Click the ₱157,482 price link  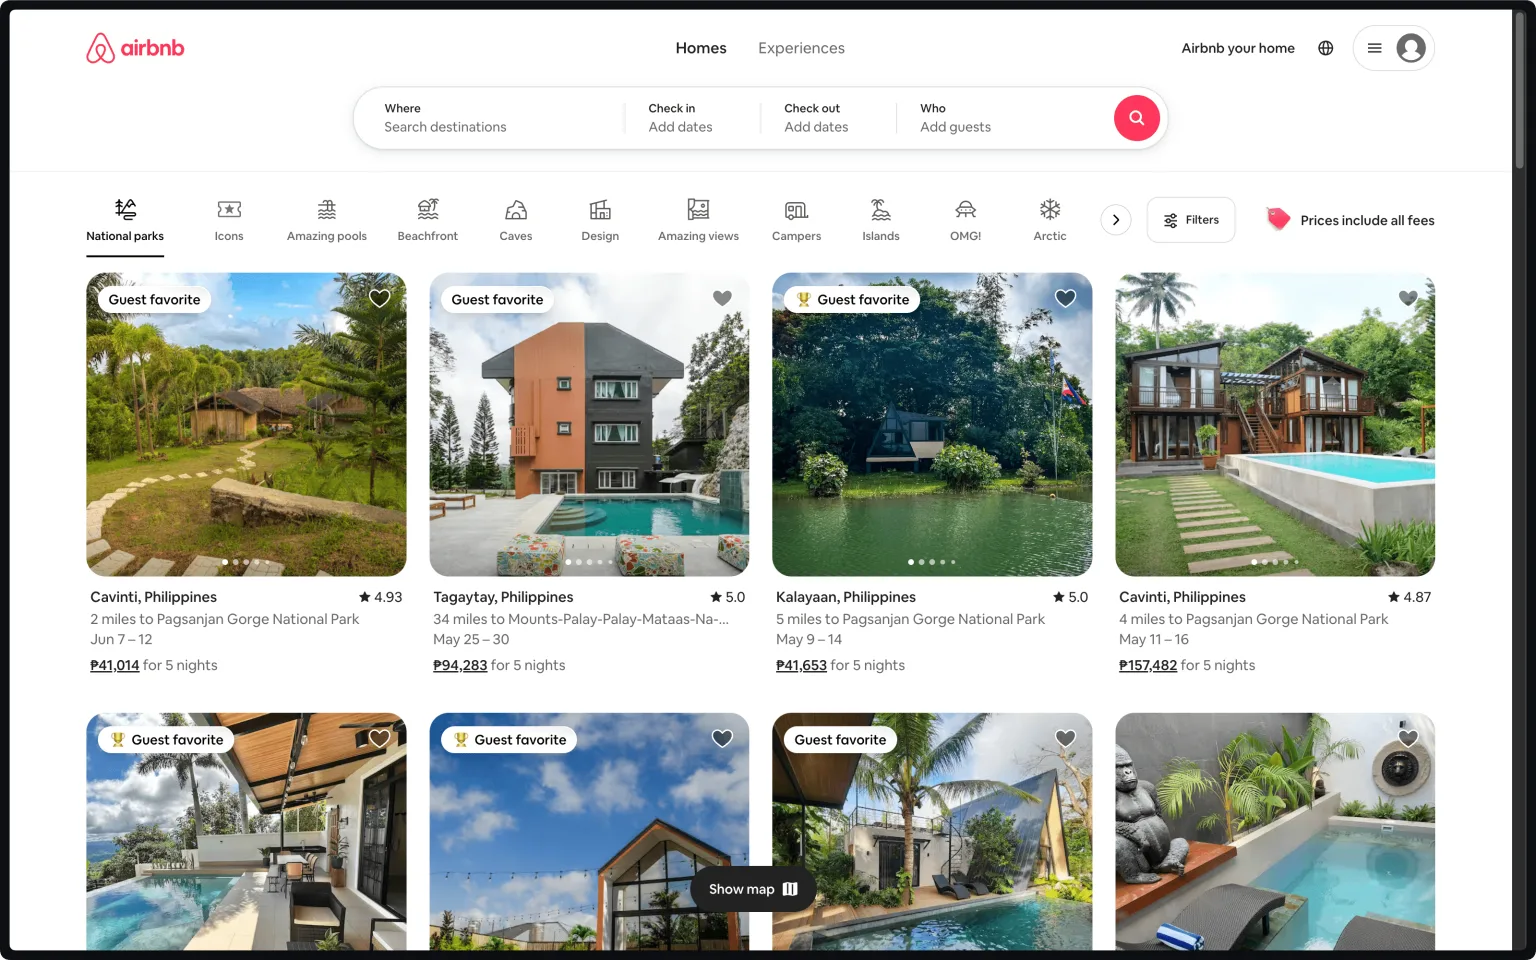click(1148, 665)
